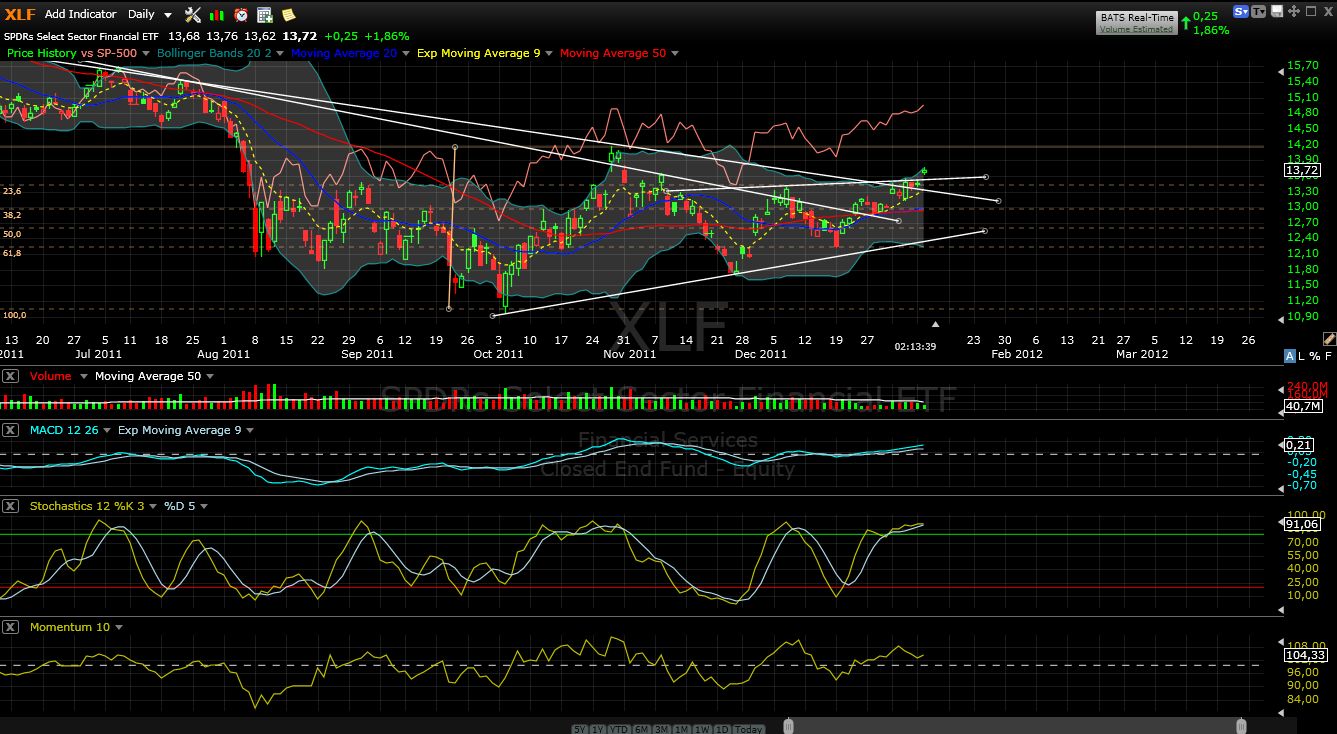1337x734 pixels.
Task: Switch to the YTD time range
Action: (619, 729)
